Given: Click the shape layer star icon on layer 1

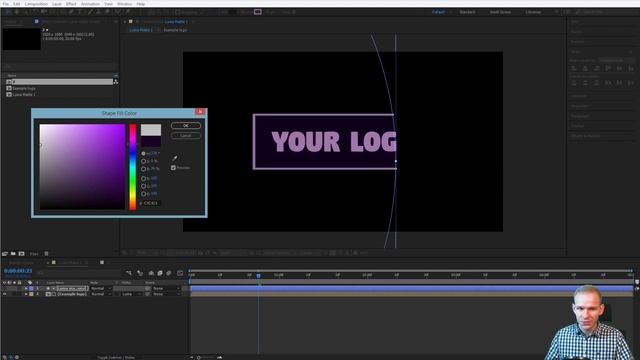Looking at the screenshot, I should [48, 288].
